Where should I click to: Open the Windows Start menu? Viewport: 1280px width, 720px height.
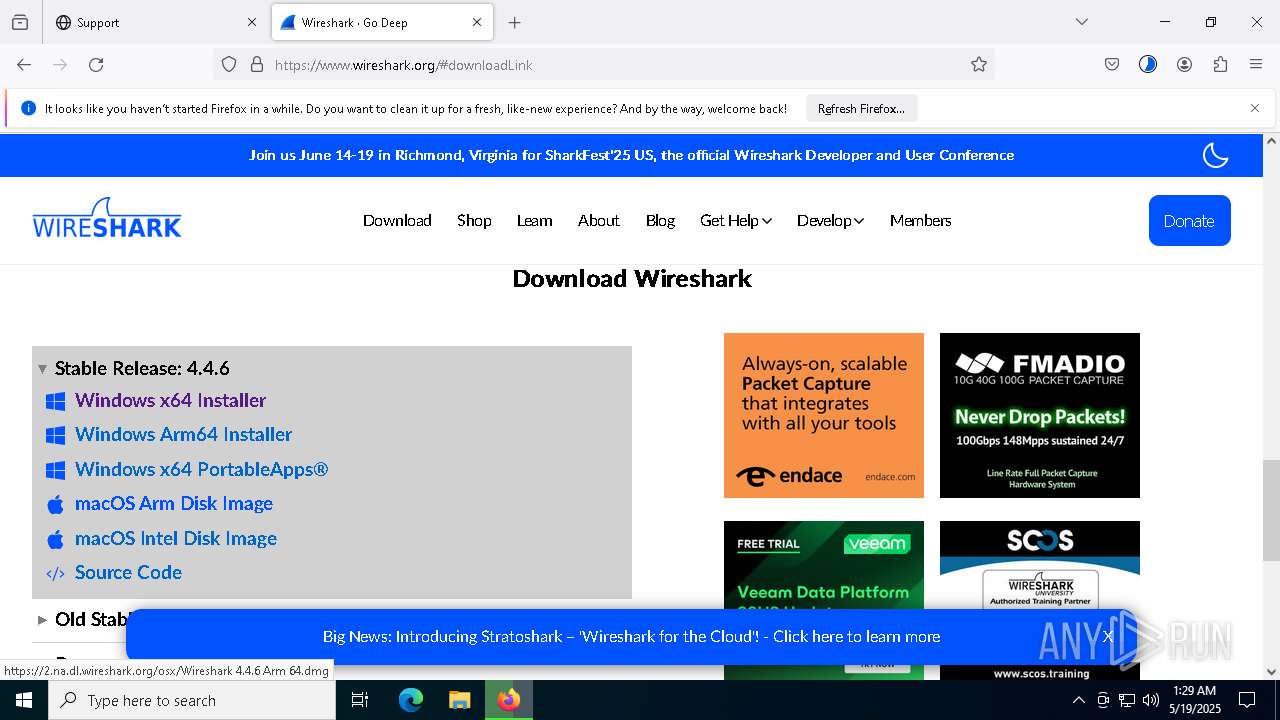tap(24, 700)
